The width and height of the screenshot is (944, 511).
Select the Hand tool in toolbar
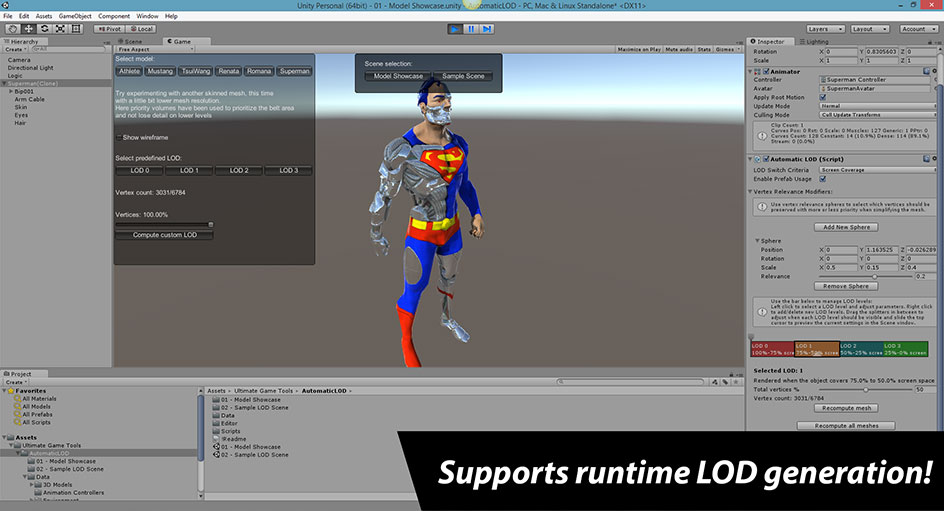point(13,29)
